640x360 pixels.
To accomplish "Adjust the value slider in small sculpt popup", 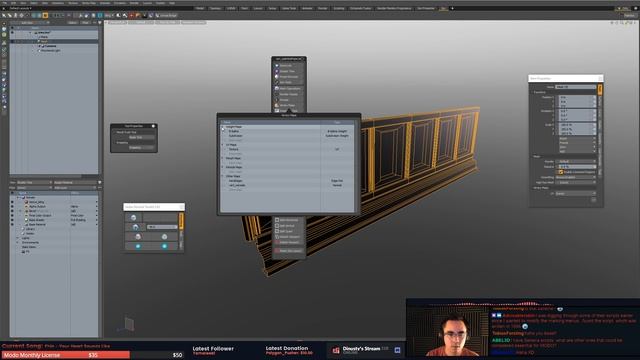I will [x=162, y=227].
